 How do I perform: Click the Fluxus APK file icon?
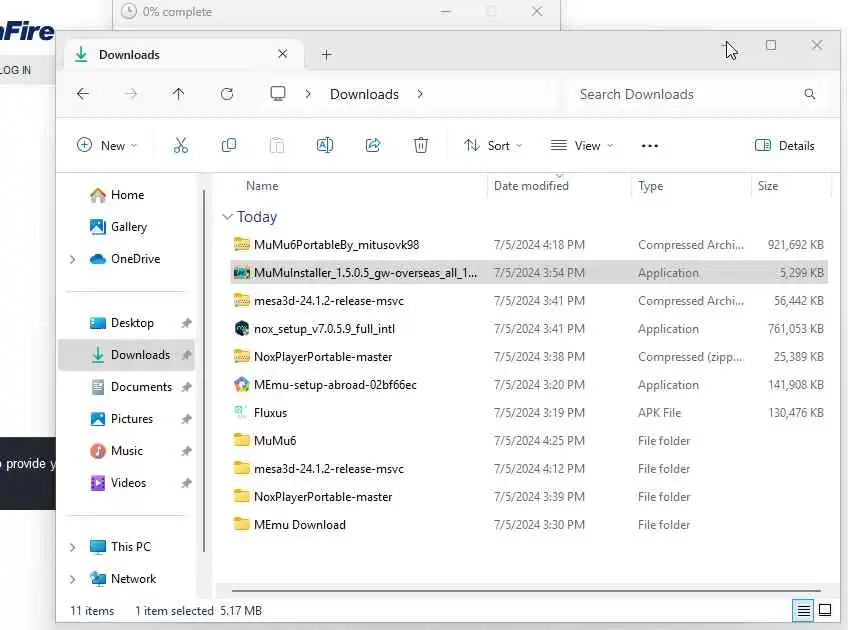tap(241, 413)
